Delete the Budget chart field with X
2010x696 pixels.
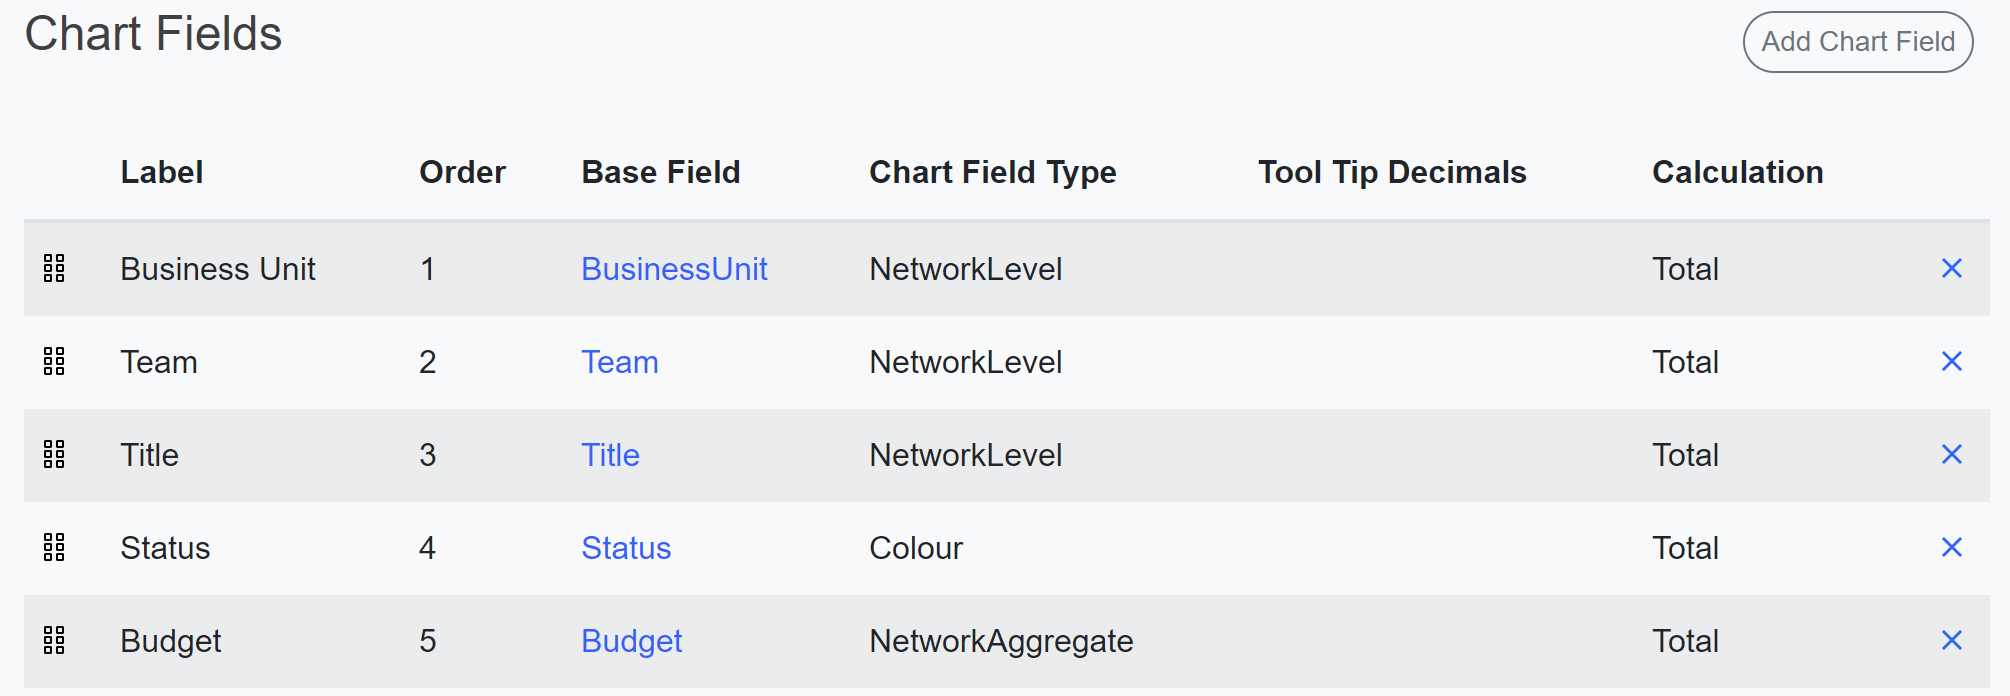(1951, 640)
